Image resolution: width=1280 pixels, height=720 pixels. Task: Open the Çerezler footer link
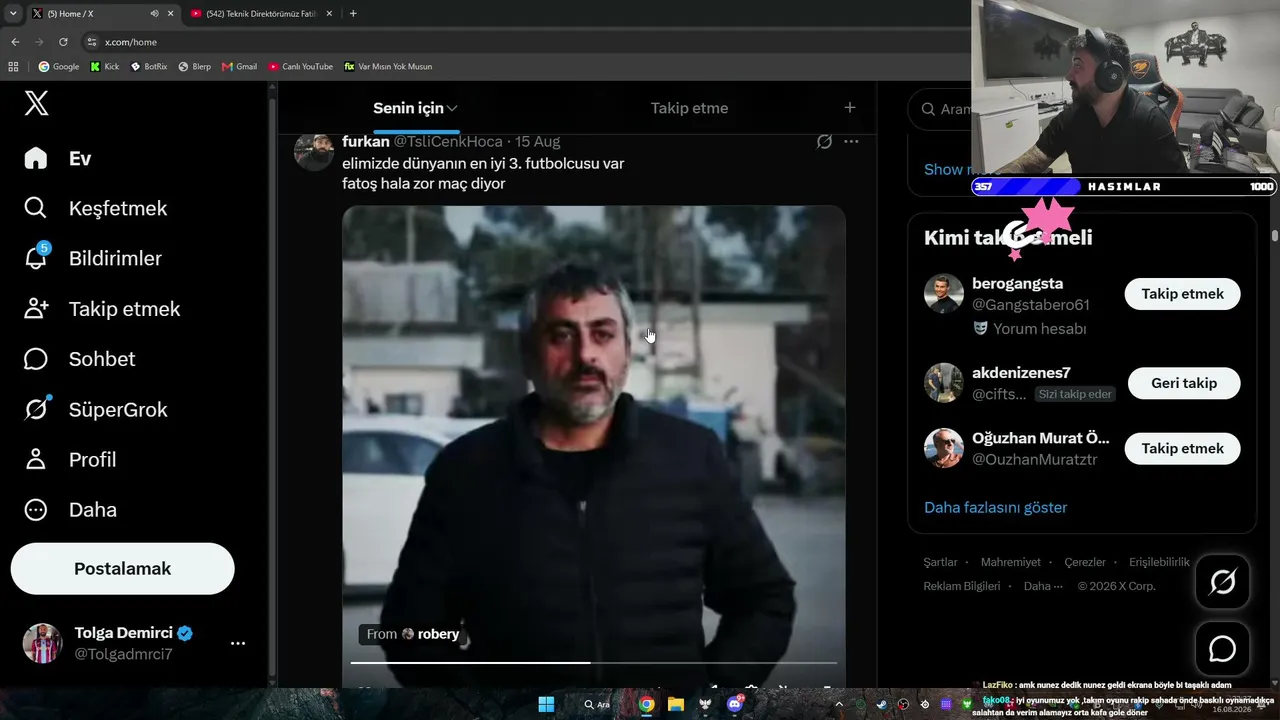coord(1085,562)
